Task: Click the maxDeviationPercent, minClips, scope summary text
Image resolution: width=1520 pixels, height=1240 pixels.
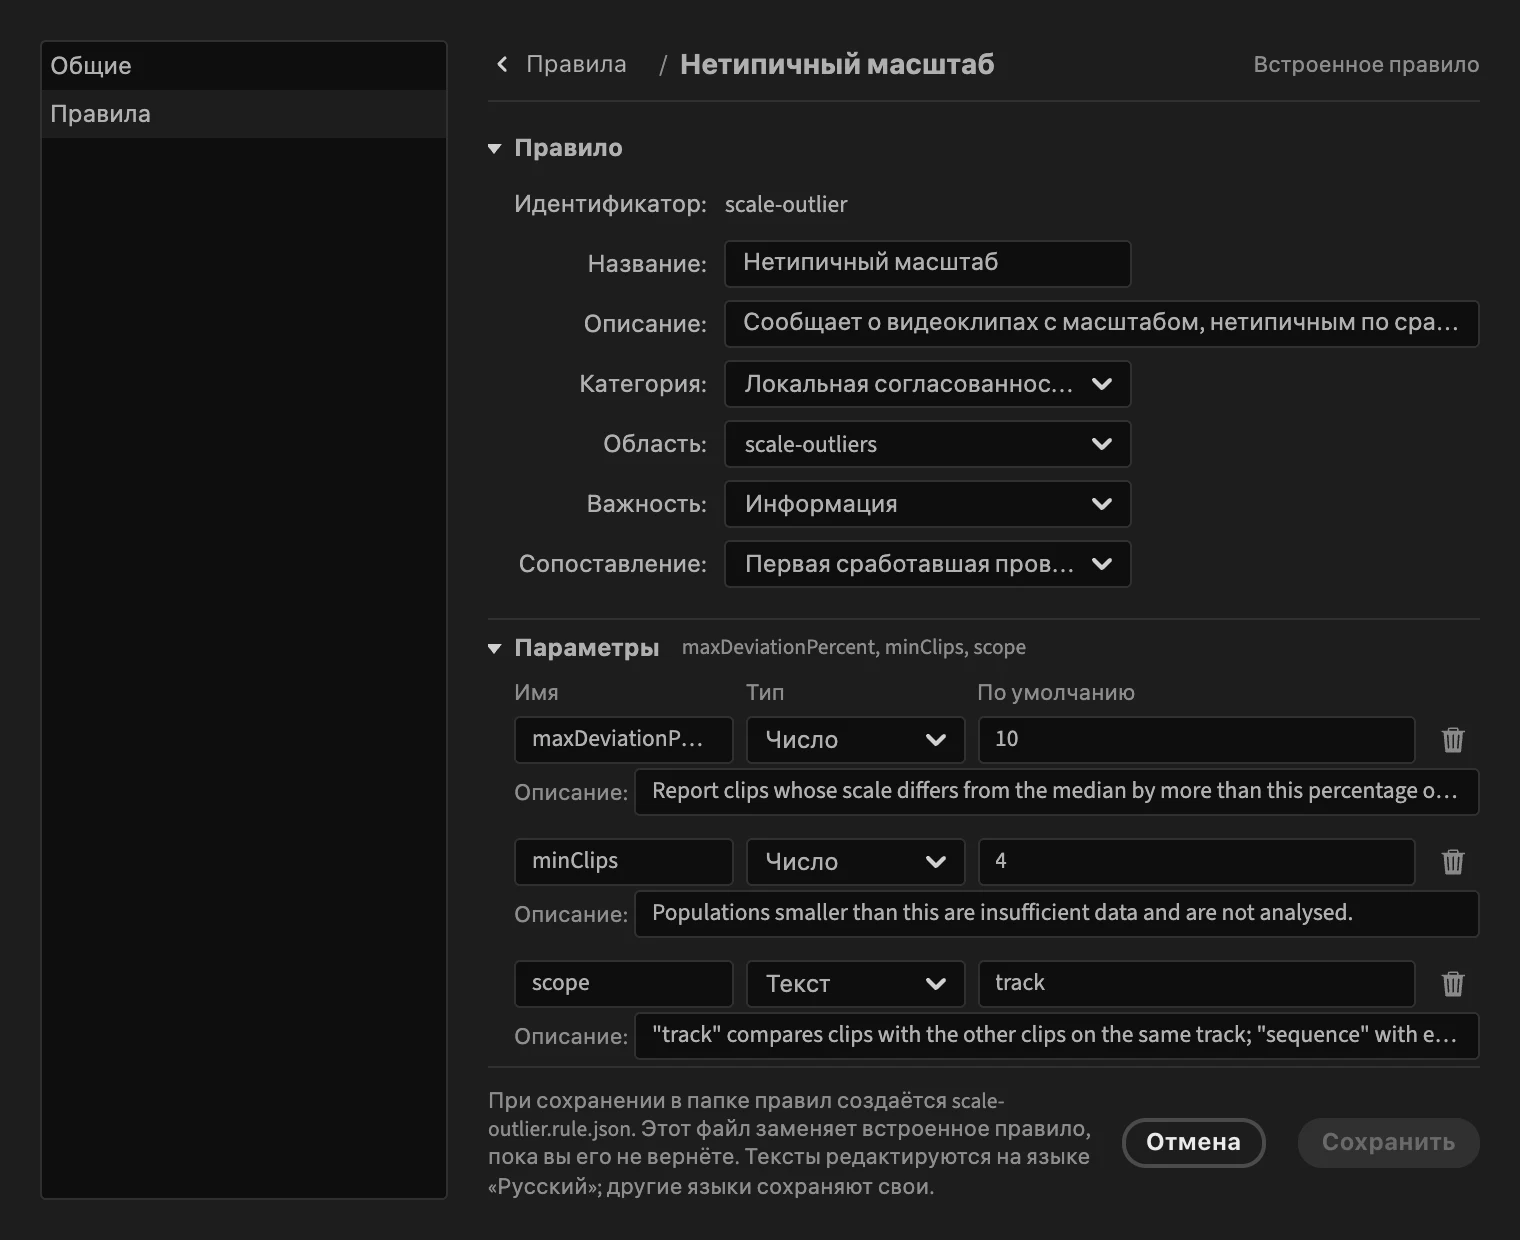Action: pos(854,648)
